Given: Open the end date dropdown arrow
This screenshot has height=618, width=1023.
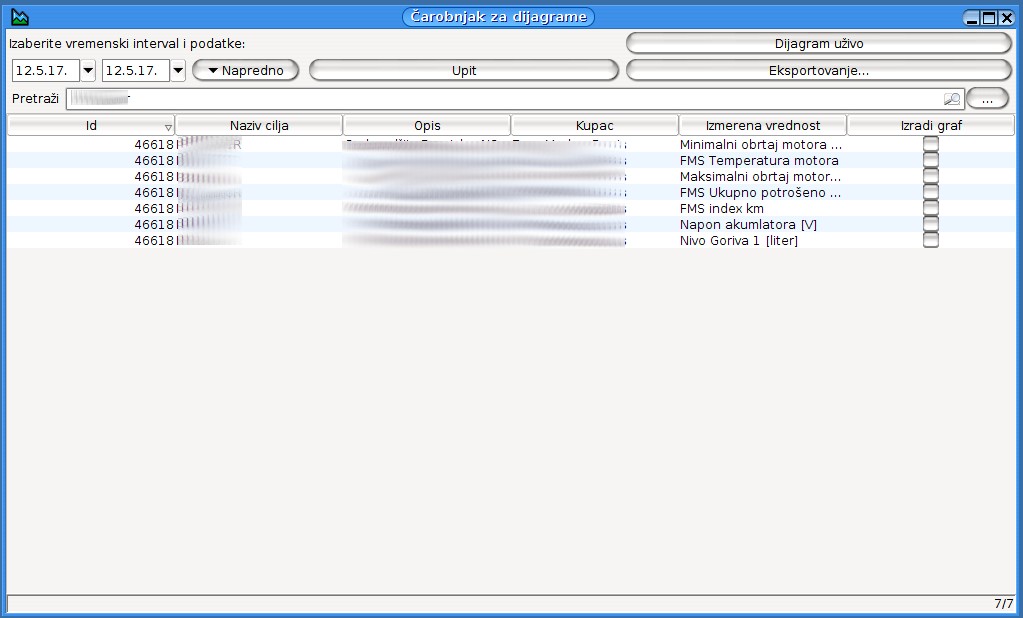Looking at the screenshot, I should point(178,70).
